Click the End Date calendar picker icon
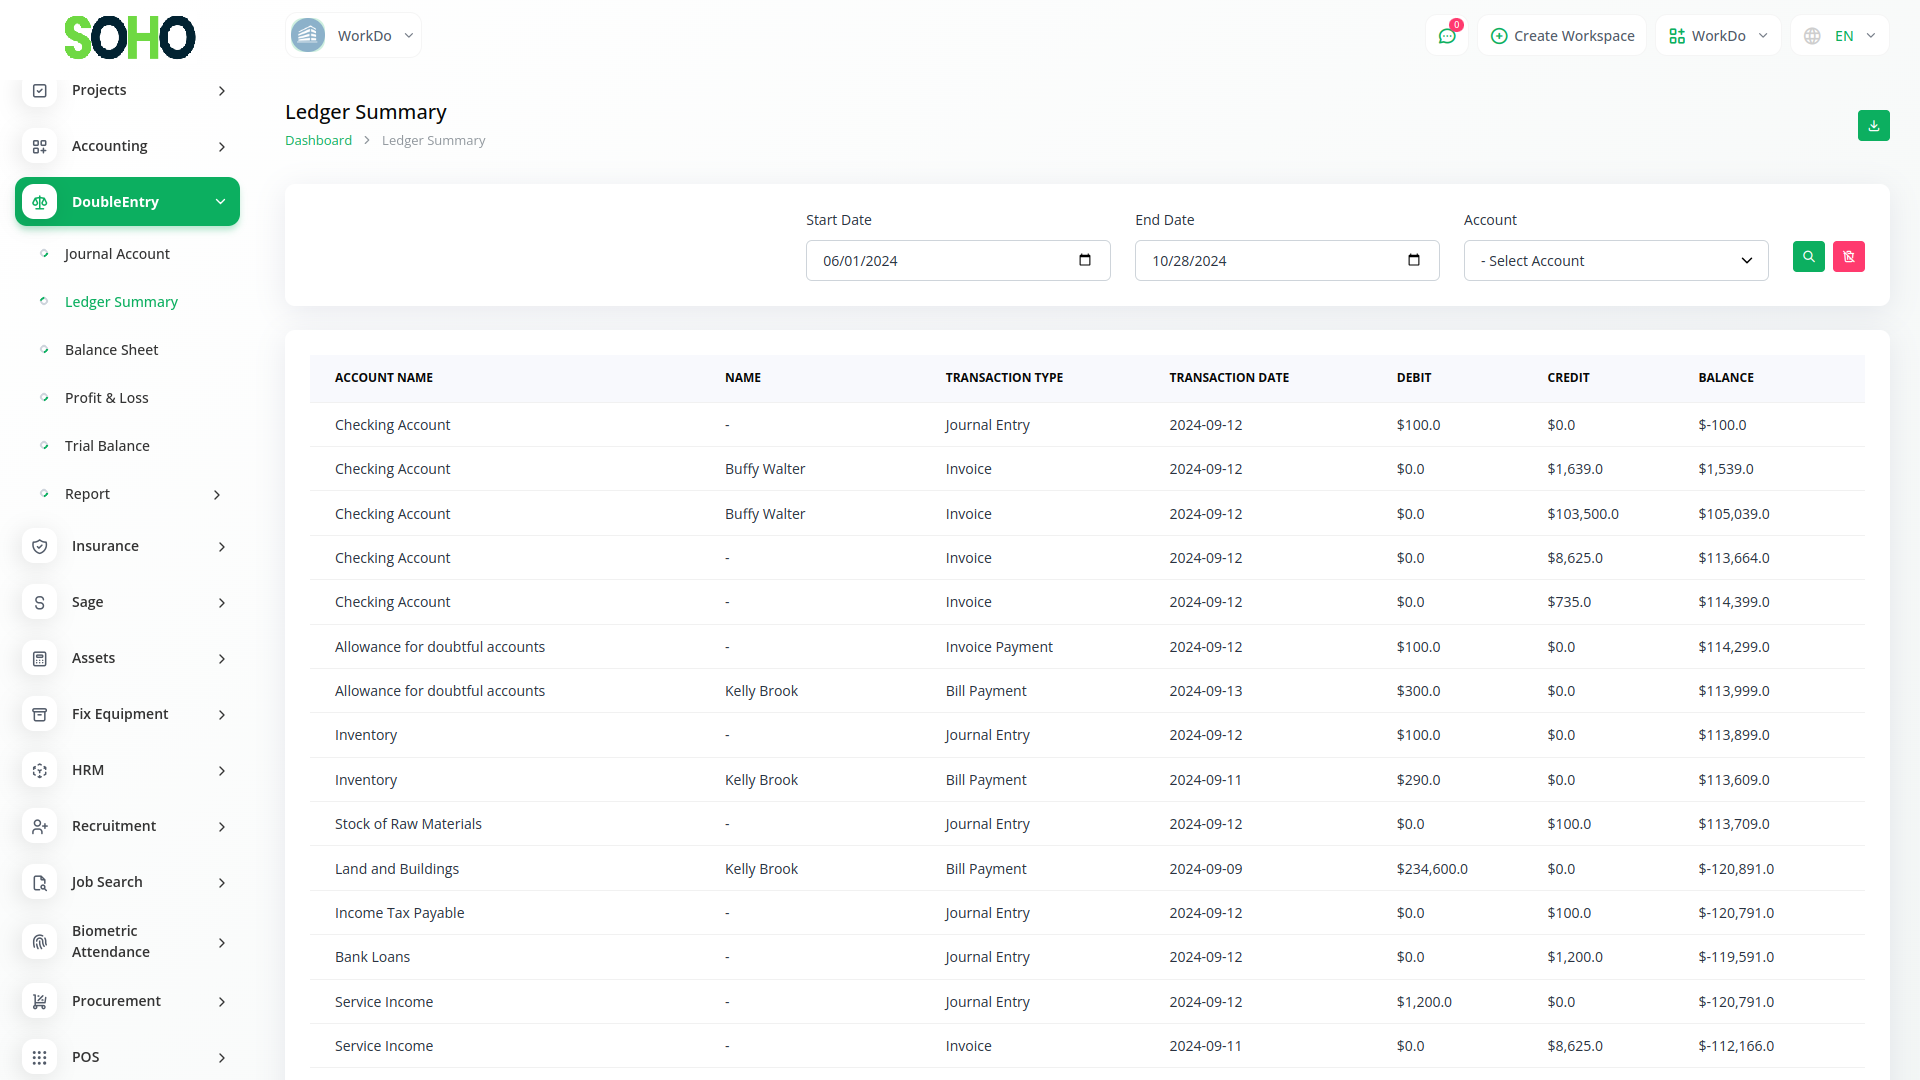1920x1080 pixels. (x=1414, y=260)
